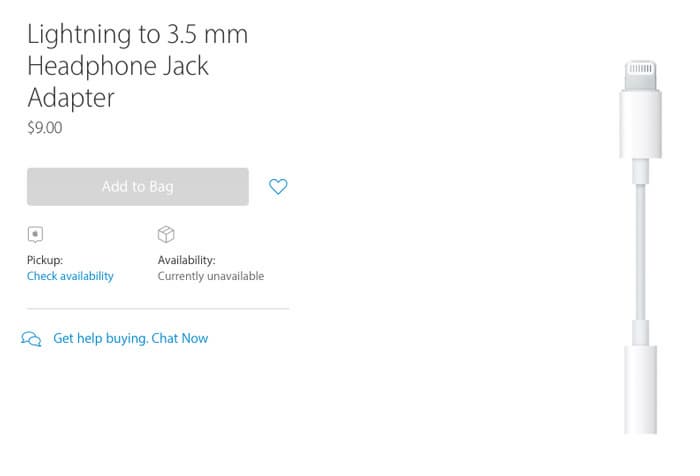The height and width of the screenshot is (476, 700).
Task: Click the Apple Store pickup icon
Action: click(36, 234)
